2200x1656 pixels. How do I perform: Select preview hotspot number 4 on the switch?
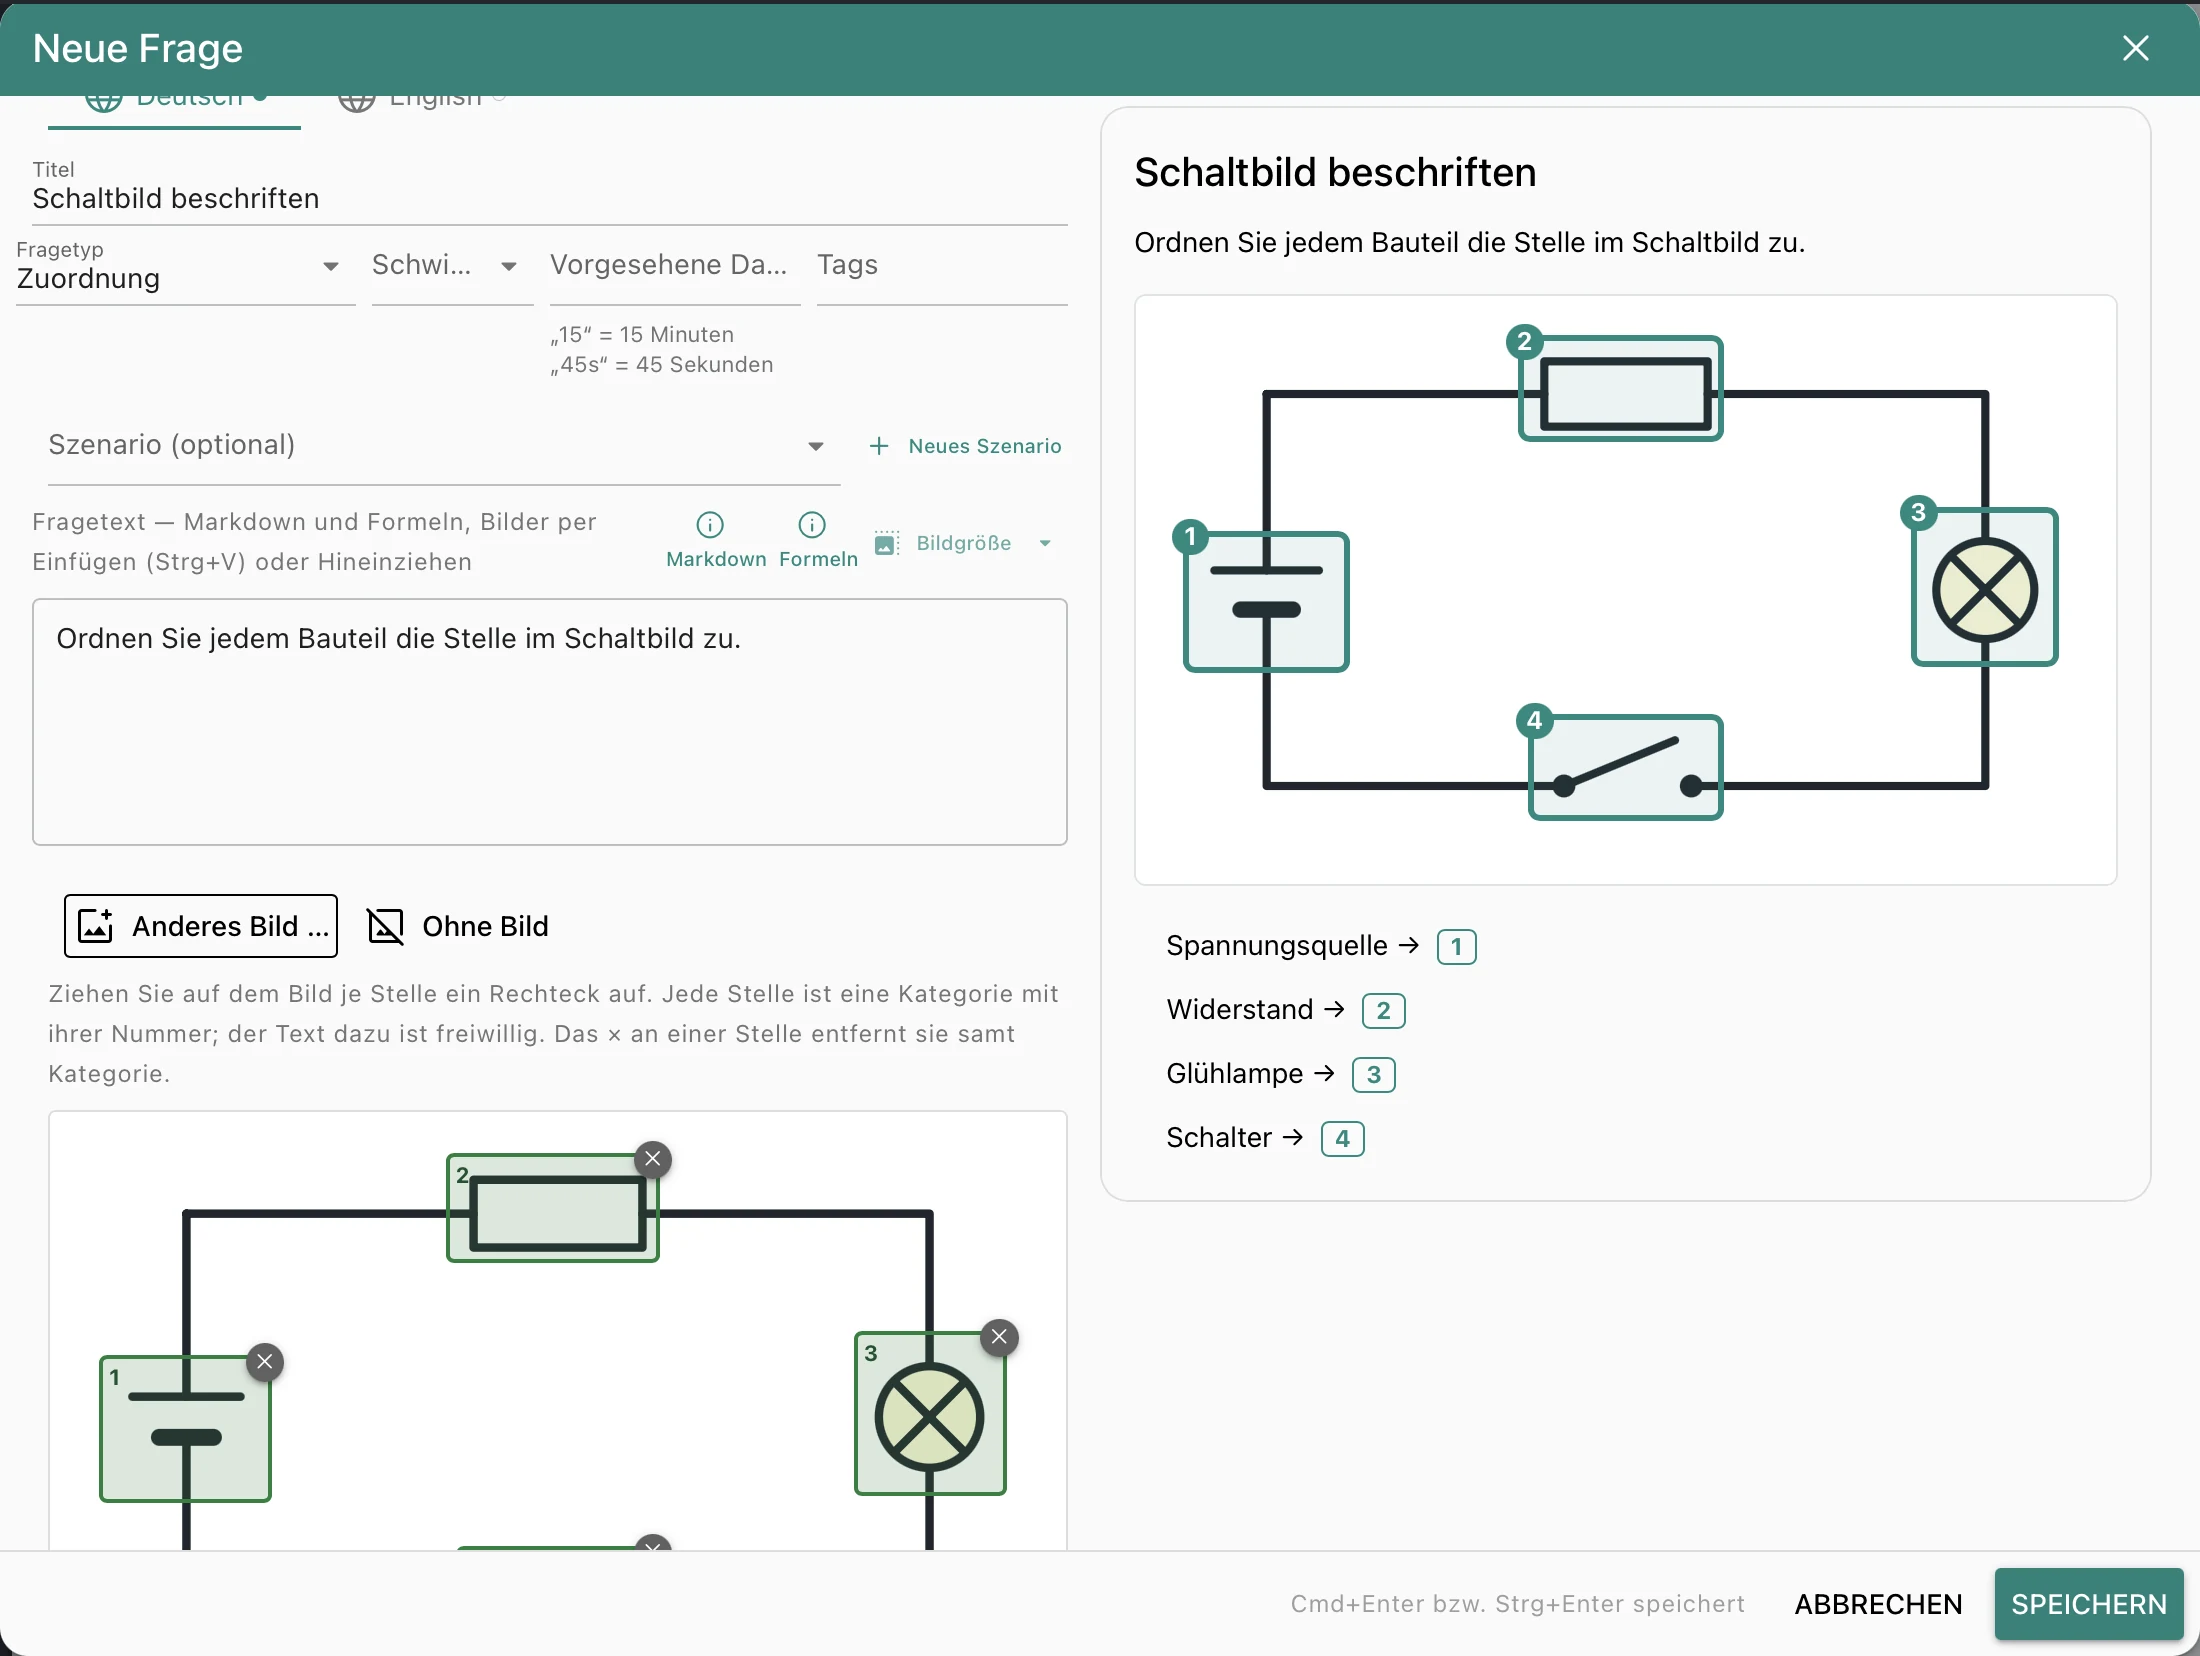click(x=1534, y=720)
